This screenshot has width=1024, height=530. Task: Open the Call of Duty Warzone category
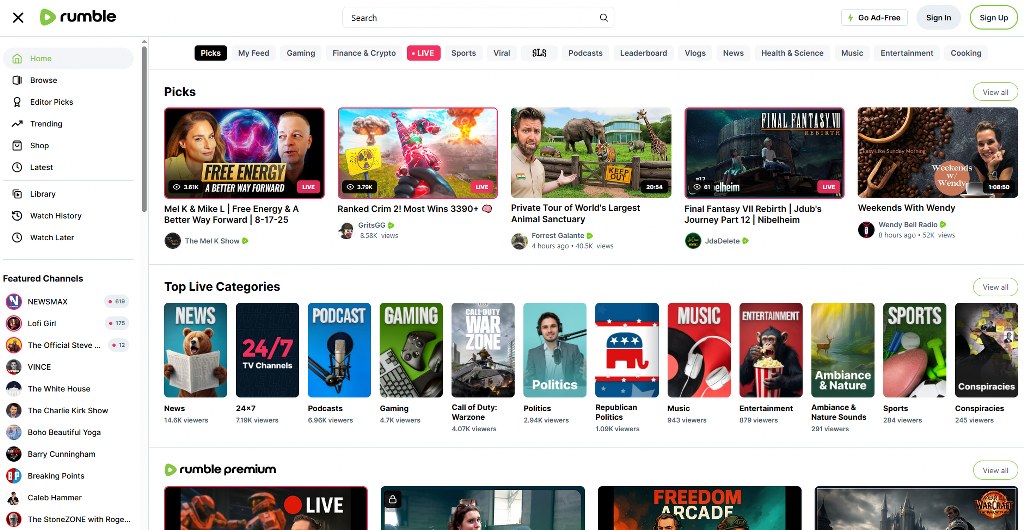(483, 351)
